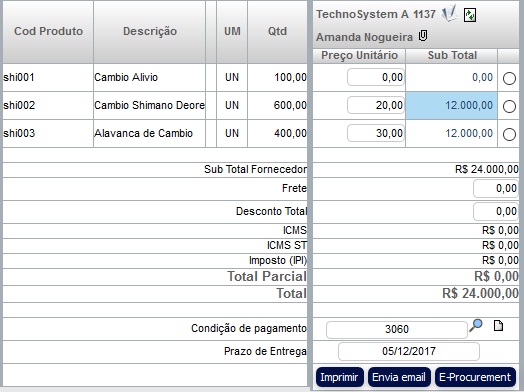Click the Prazo de Entrega label
524x392 pixels.
pos(265,352)
